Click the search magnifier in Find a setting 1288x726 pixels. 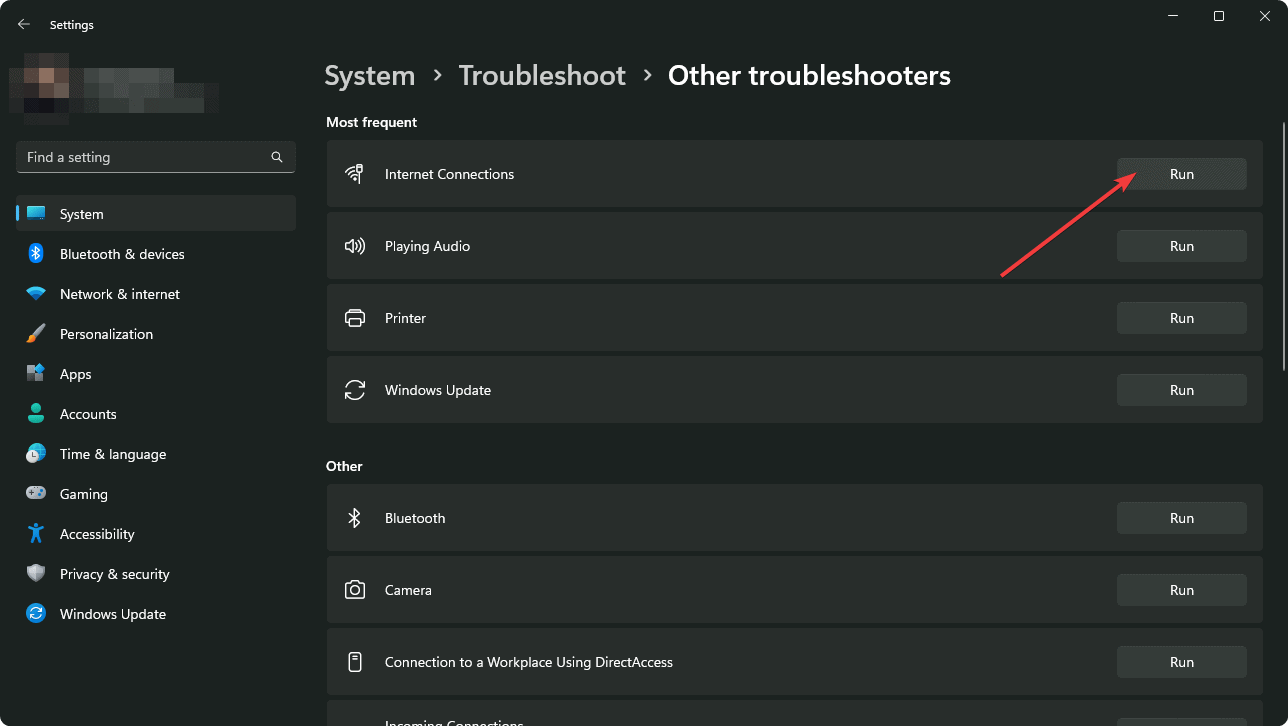(276, 157)
